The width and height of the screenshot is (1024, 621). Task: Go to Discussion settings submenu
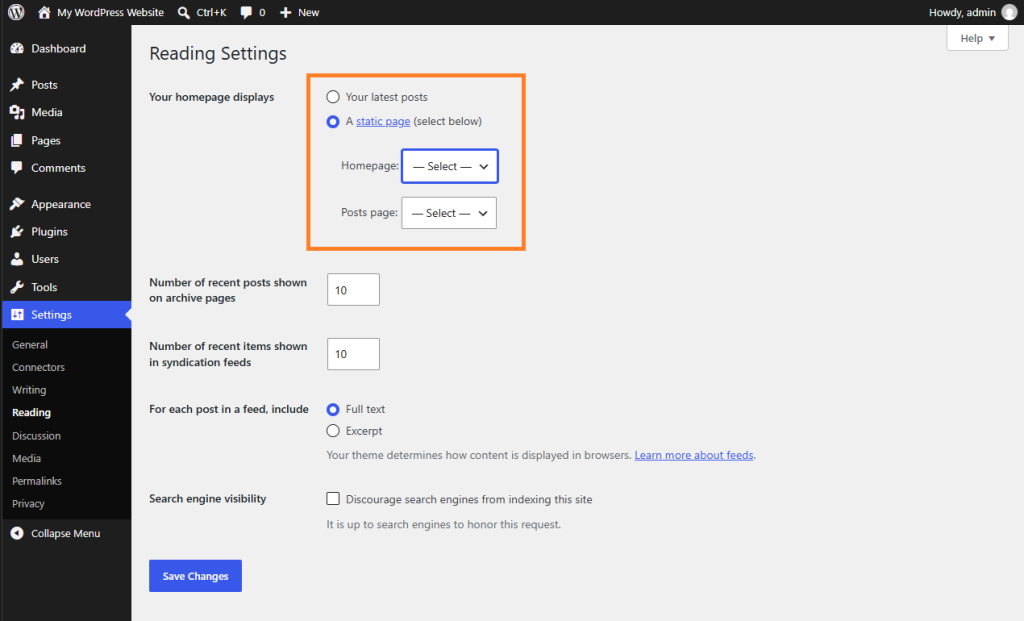coord(37,436)
